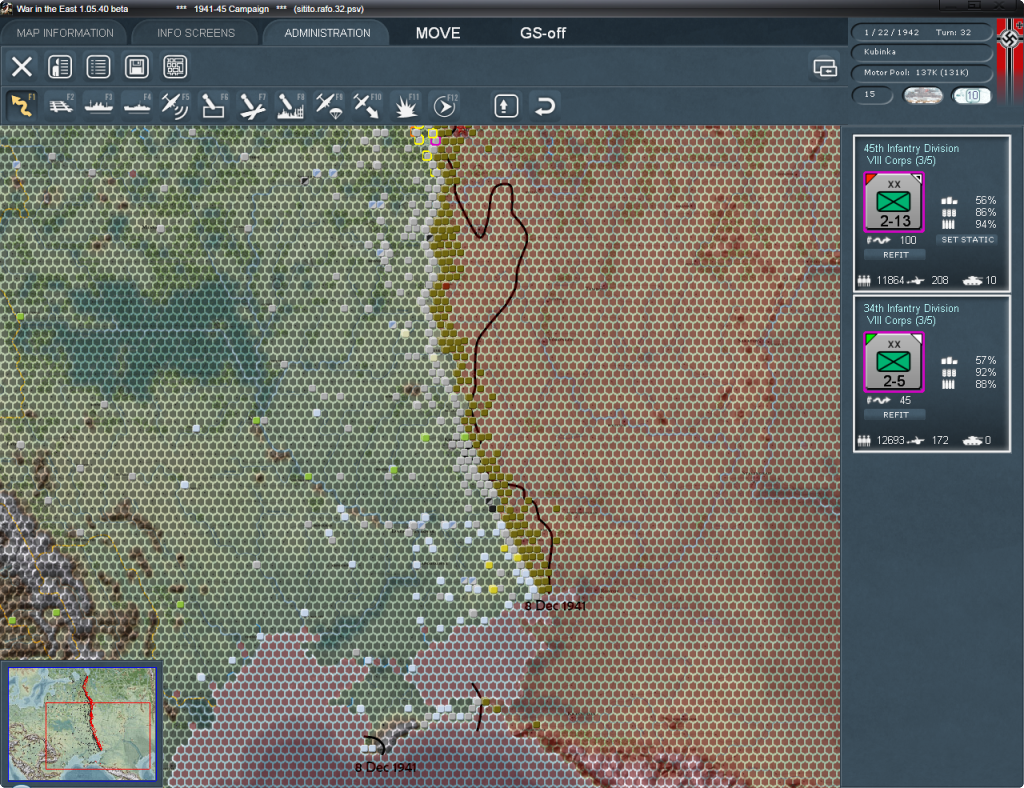Choose the F4 amphibious transport mode
Screen dimensions: 1024x788
click(136, 105)
